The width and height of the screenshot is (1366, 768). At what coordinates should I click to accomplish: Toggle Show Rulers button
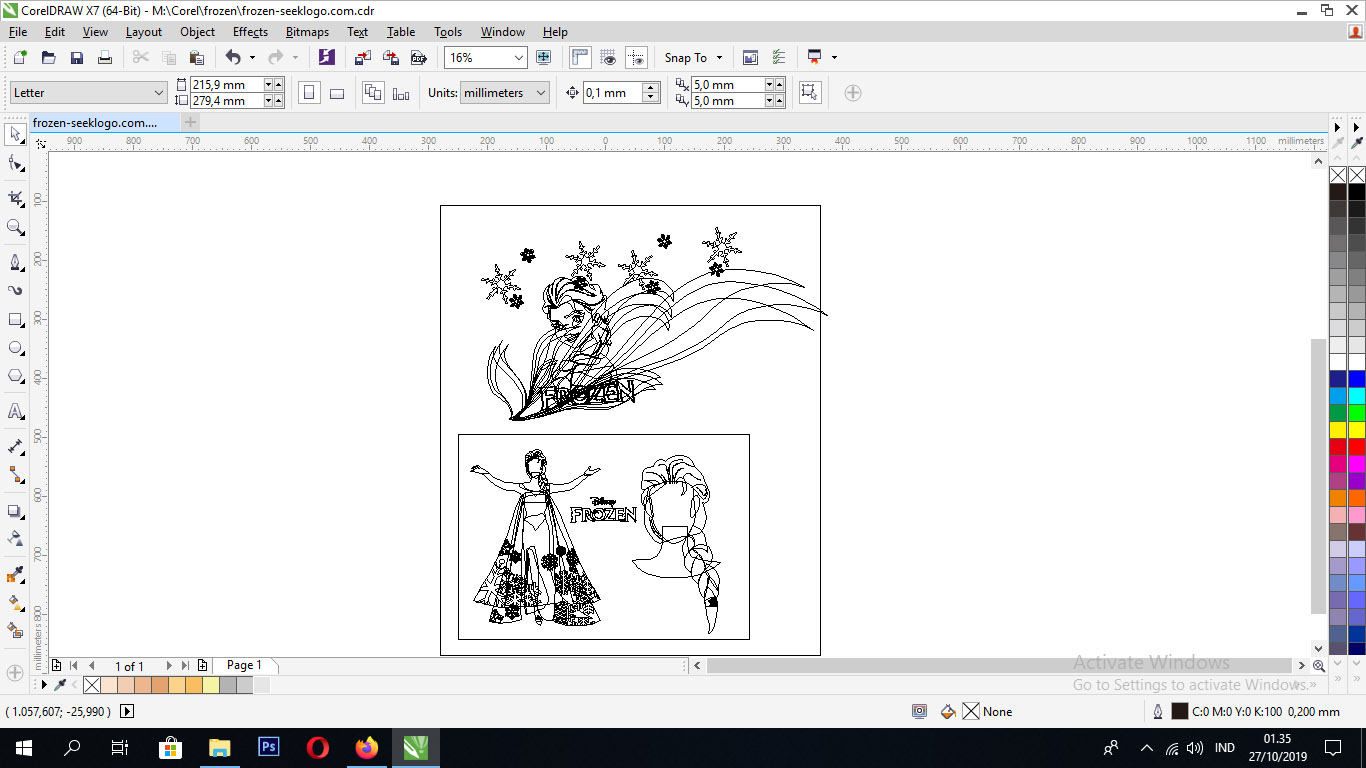(580, 58)
